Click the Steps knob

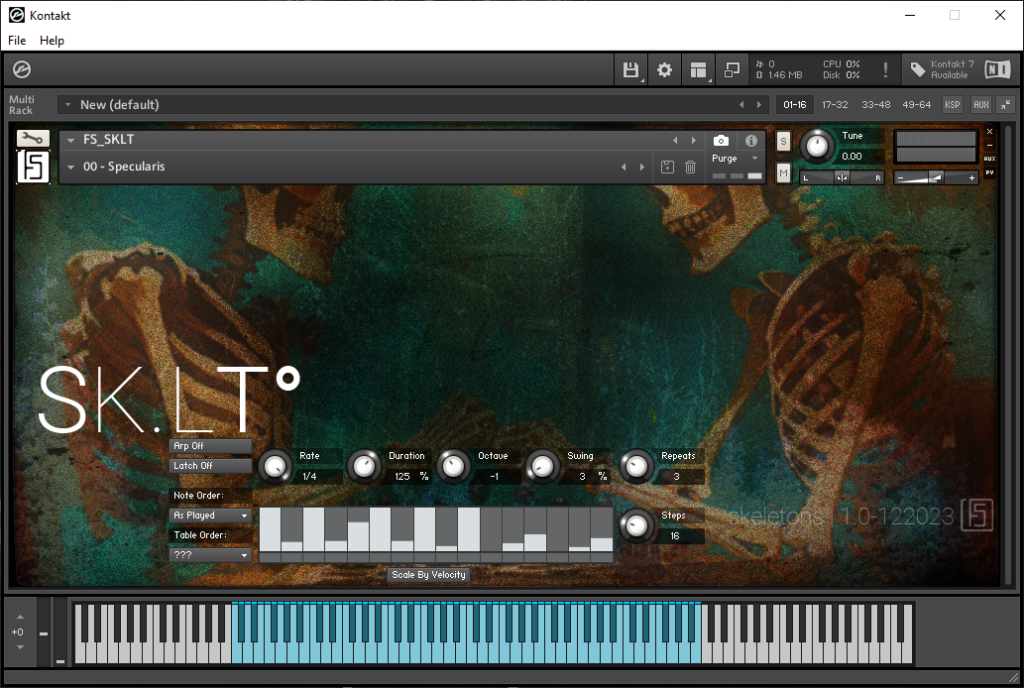(636, 526)
